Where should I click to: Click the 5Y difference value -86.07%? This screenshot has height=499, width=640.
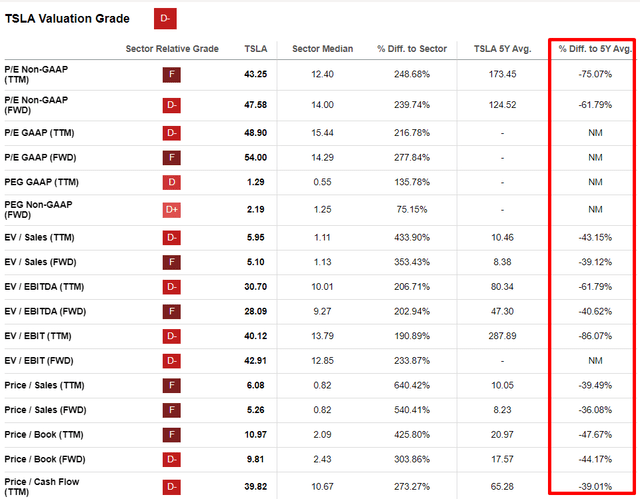coord(595,336)
